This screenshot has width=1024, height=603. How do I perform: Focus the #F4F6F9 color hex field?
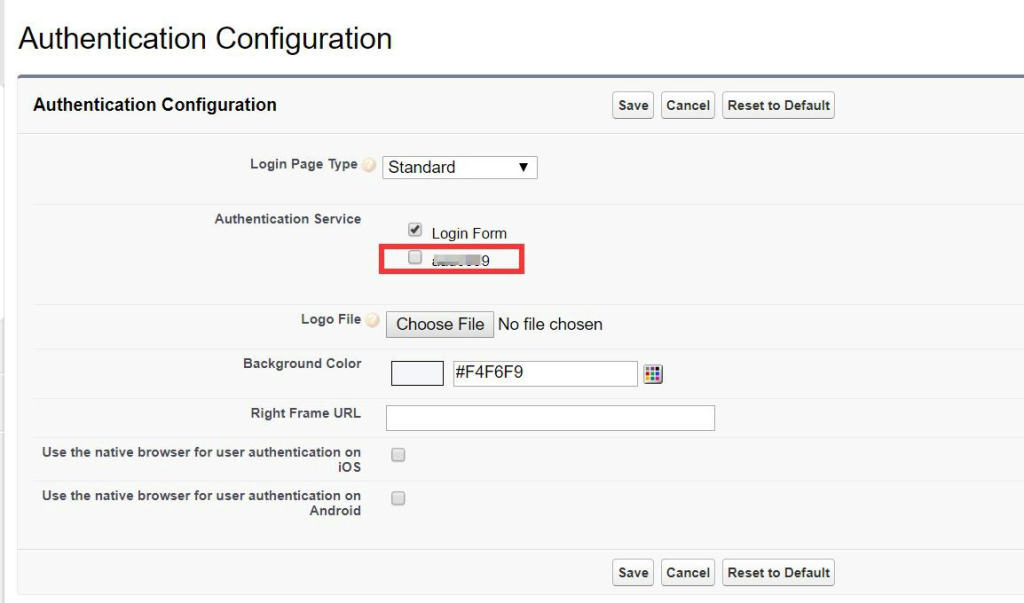click(545, 373)
